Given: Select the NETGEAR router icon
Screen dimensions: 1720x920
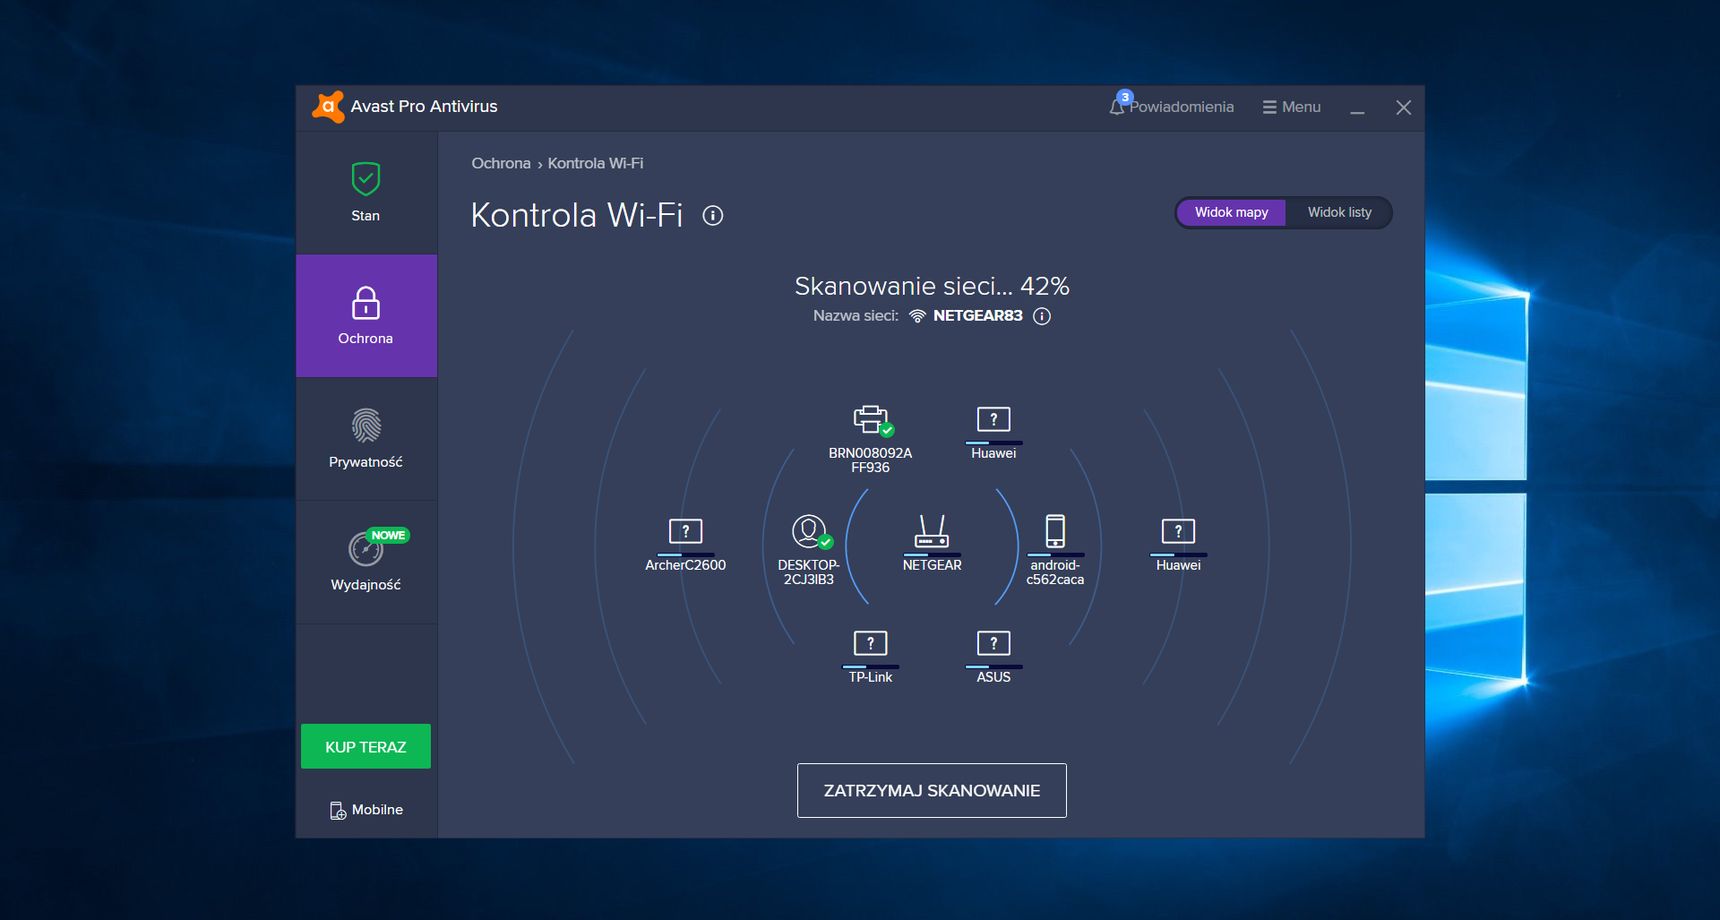Looking at the screenshot, I should [x=932, y=531].
